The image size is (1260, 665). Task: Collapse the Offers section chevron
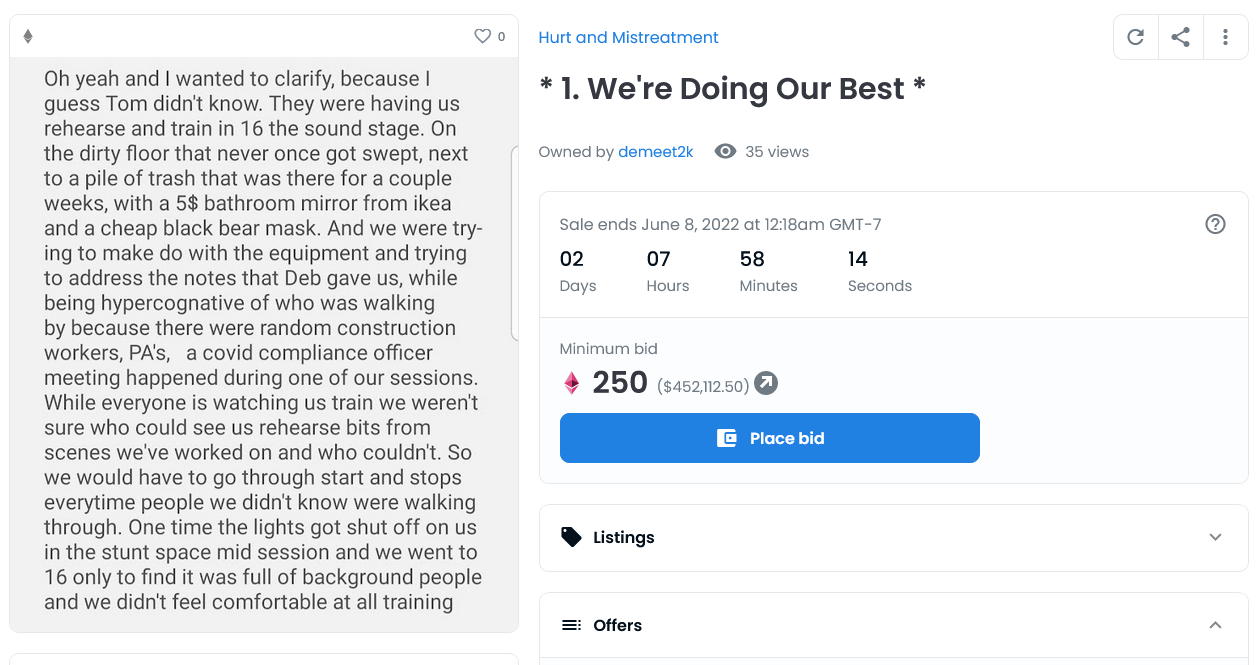[1215, 625]
